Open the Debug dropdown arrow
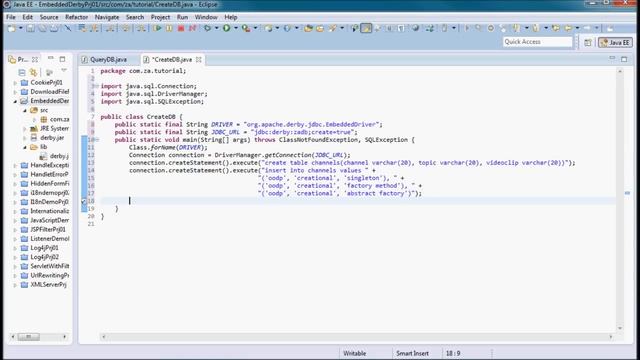Image resolution: width=640 pixels, height=360 pixels. coord(216,28)
